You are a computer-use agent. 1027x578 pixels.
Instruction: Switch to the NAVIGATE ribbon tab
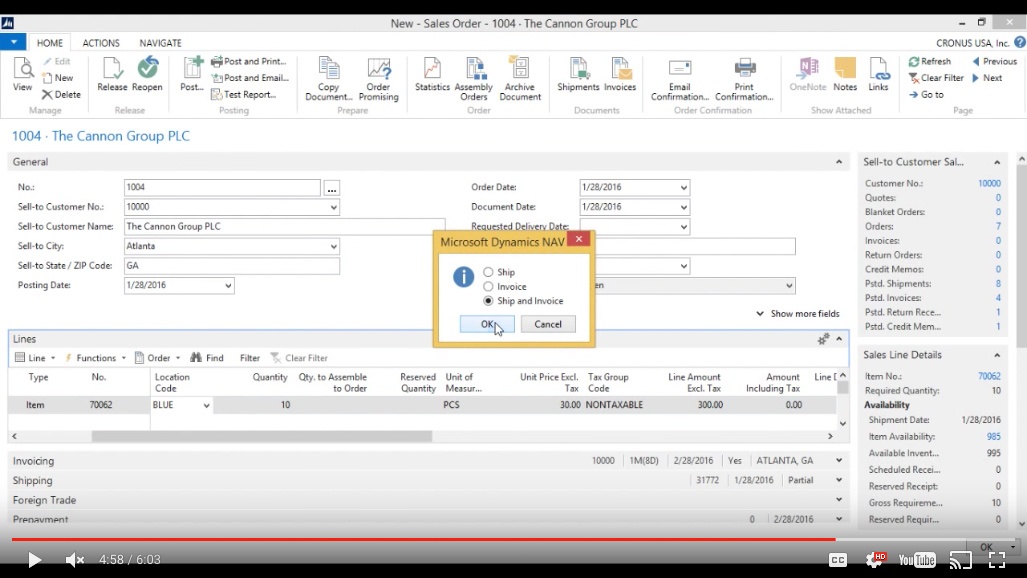pyautogui.click(x=160, y=43)
